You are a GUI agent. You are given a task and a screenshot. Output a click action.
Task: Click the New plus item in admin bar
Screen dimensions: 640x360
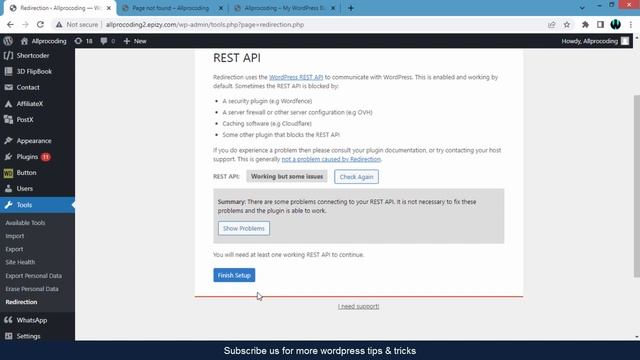(135, 41)
